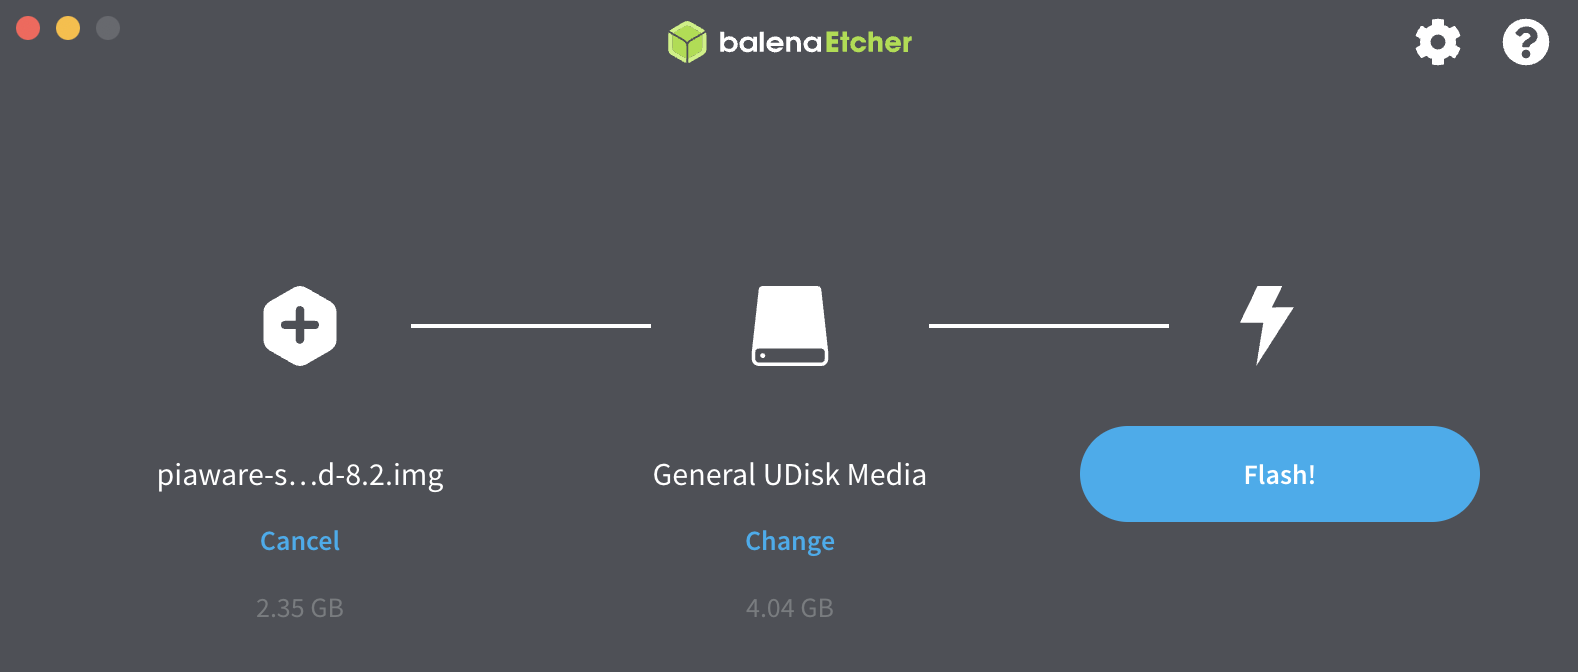Cancel the selected piaware image
Viewport: 1578px width, 672px height.
click(300, 541)
